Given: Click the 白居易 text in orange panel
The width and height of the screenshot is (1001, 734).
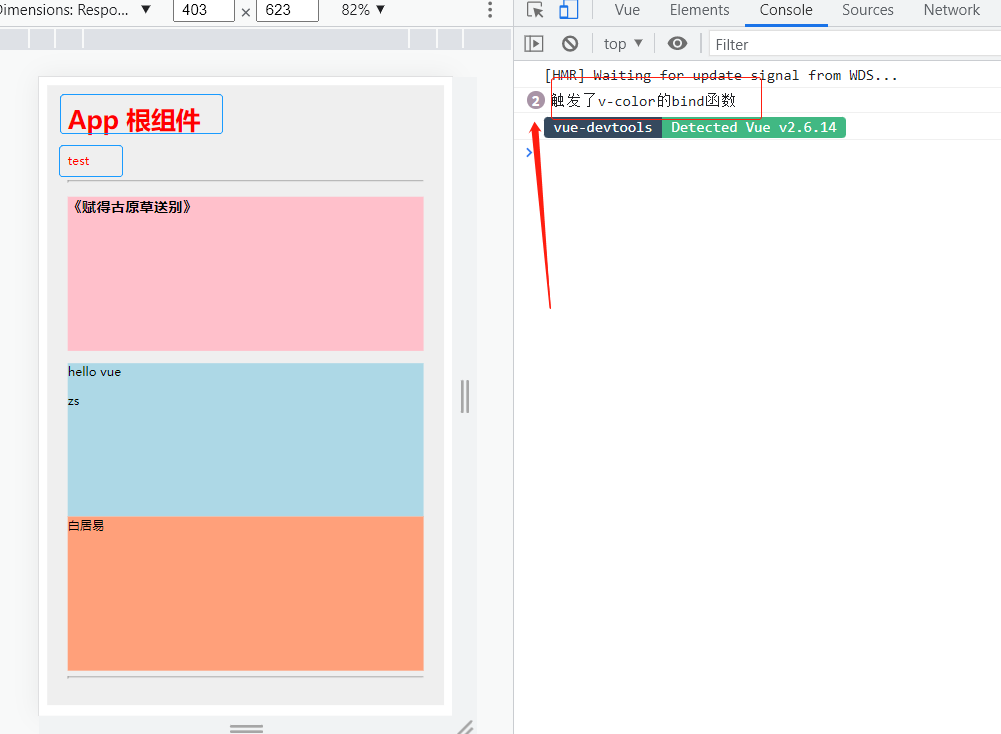Looking at the screenshot, I should [86, 525].
